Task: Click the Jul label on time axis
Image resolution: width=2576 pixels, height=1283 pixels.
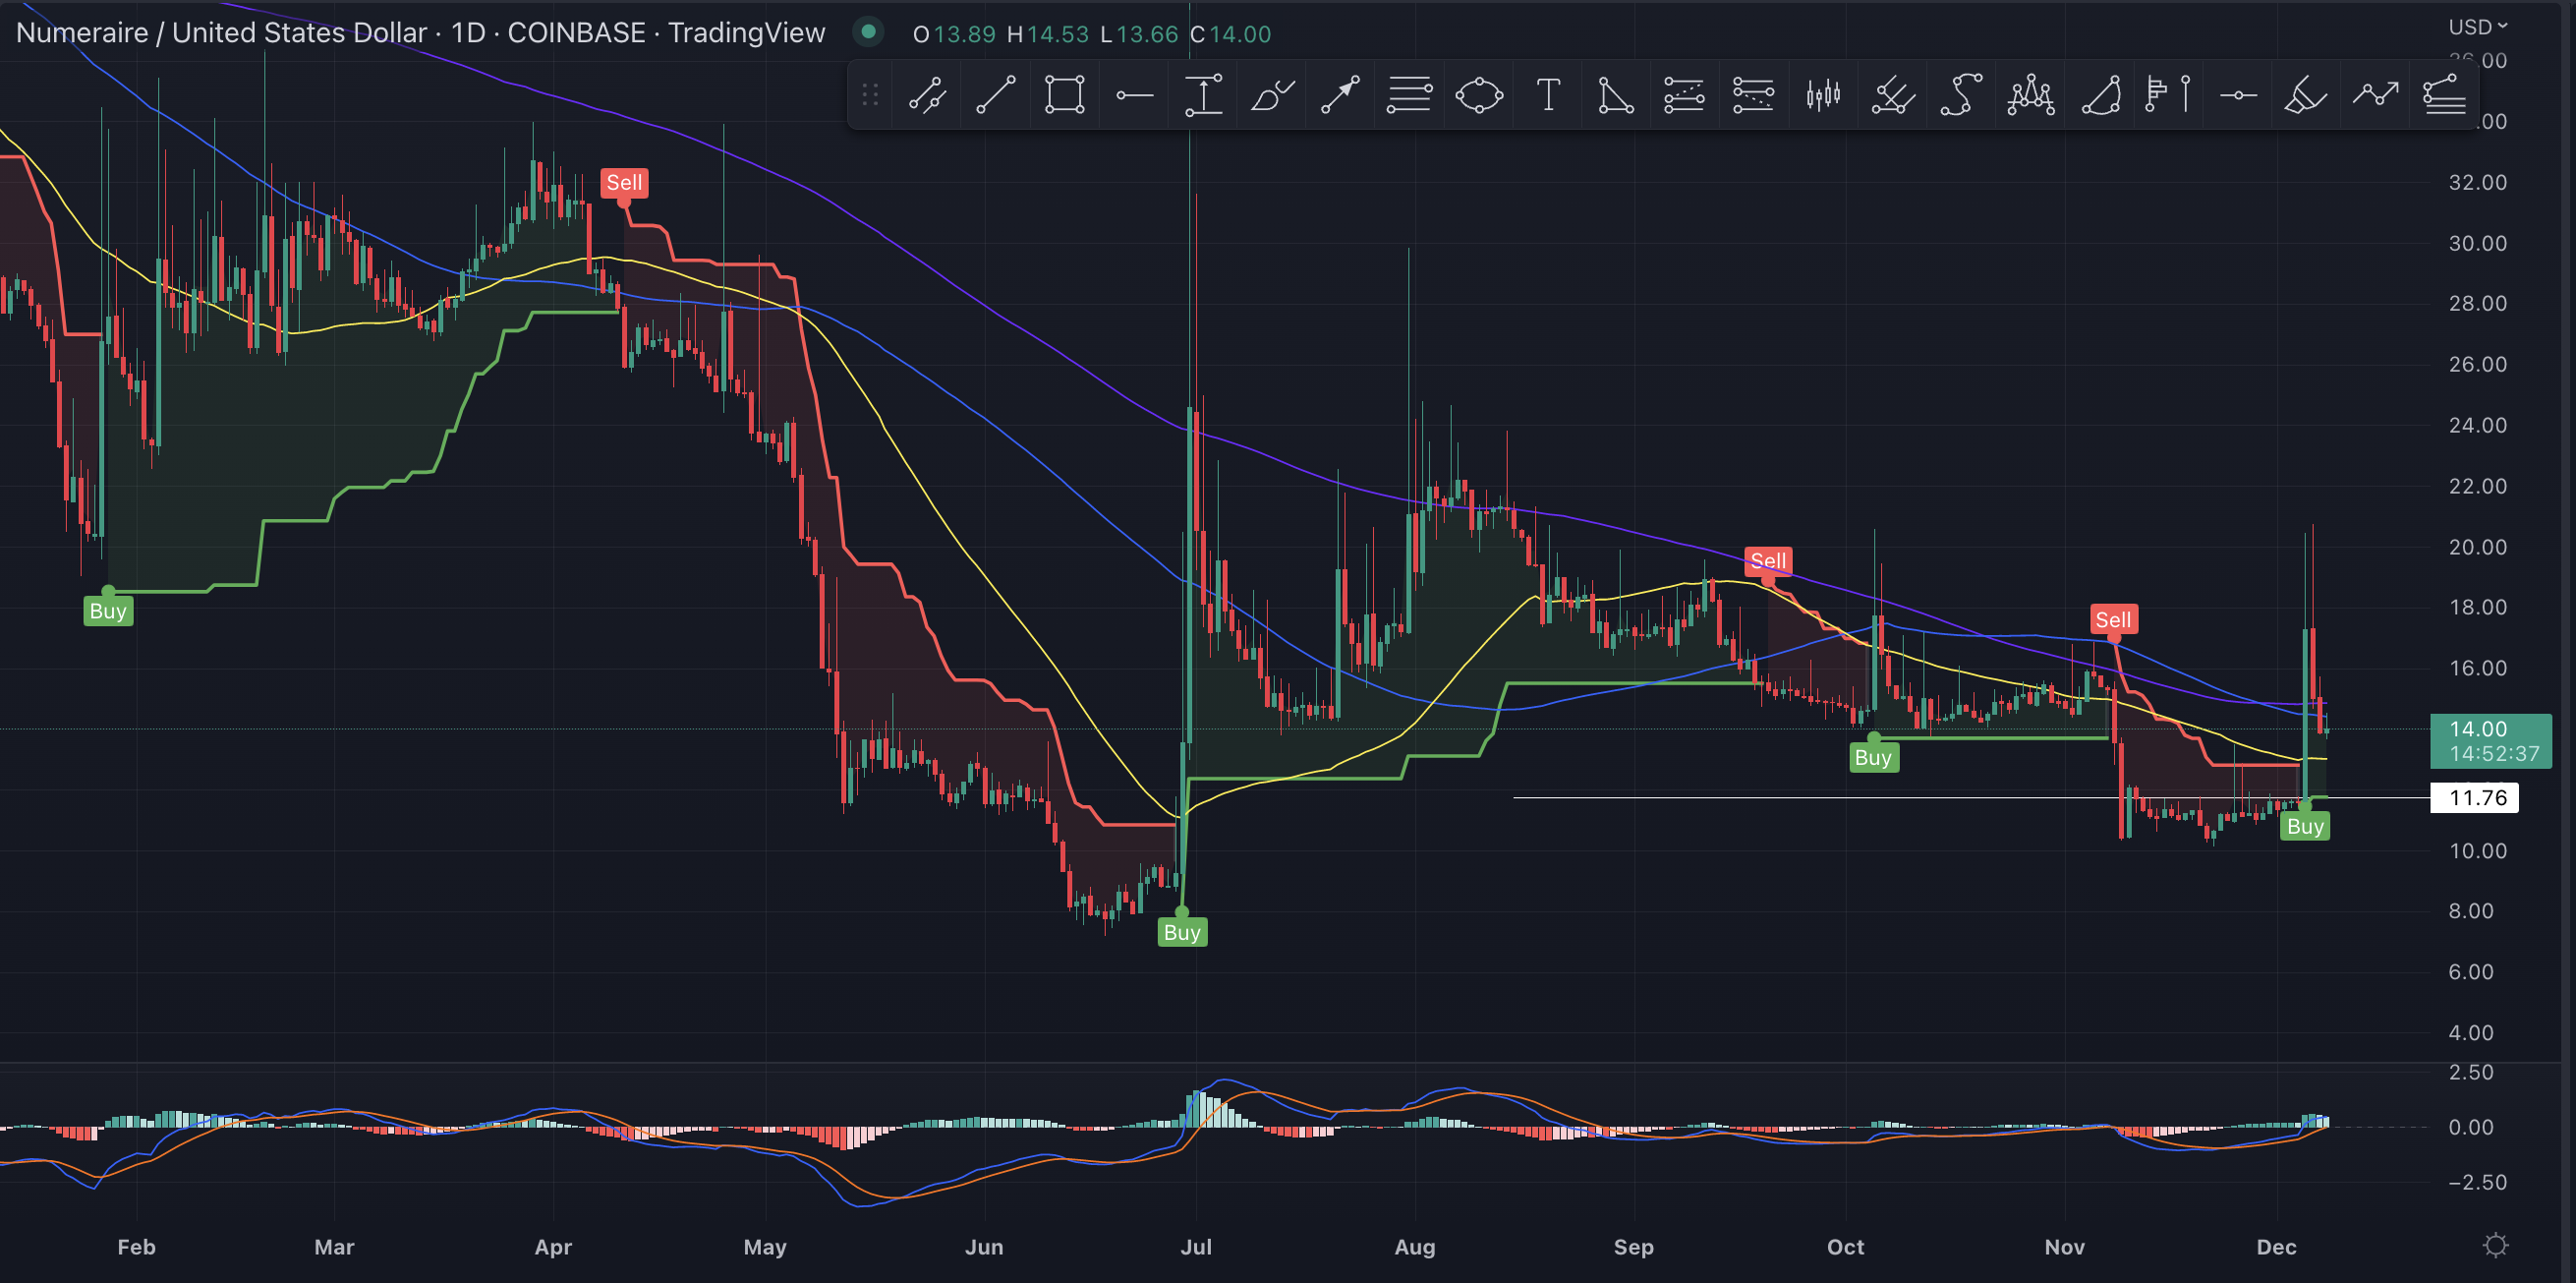Action: (1196, 1246)
